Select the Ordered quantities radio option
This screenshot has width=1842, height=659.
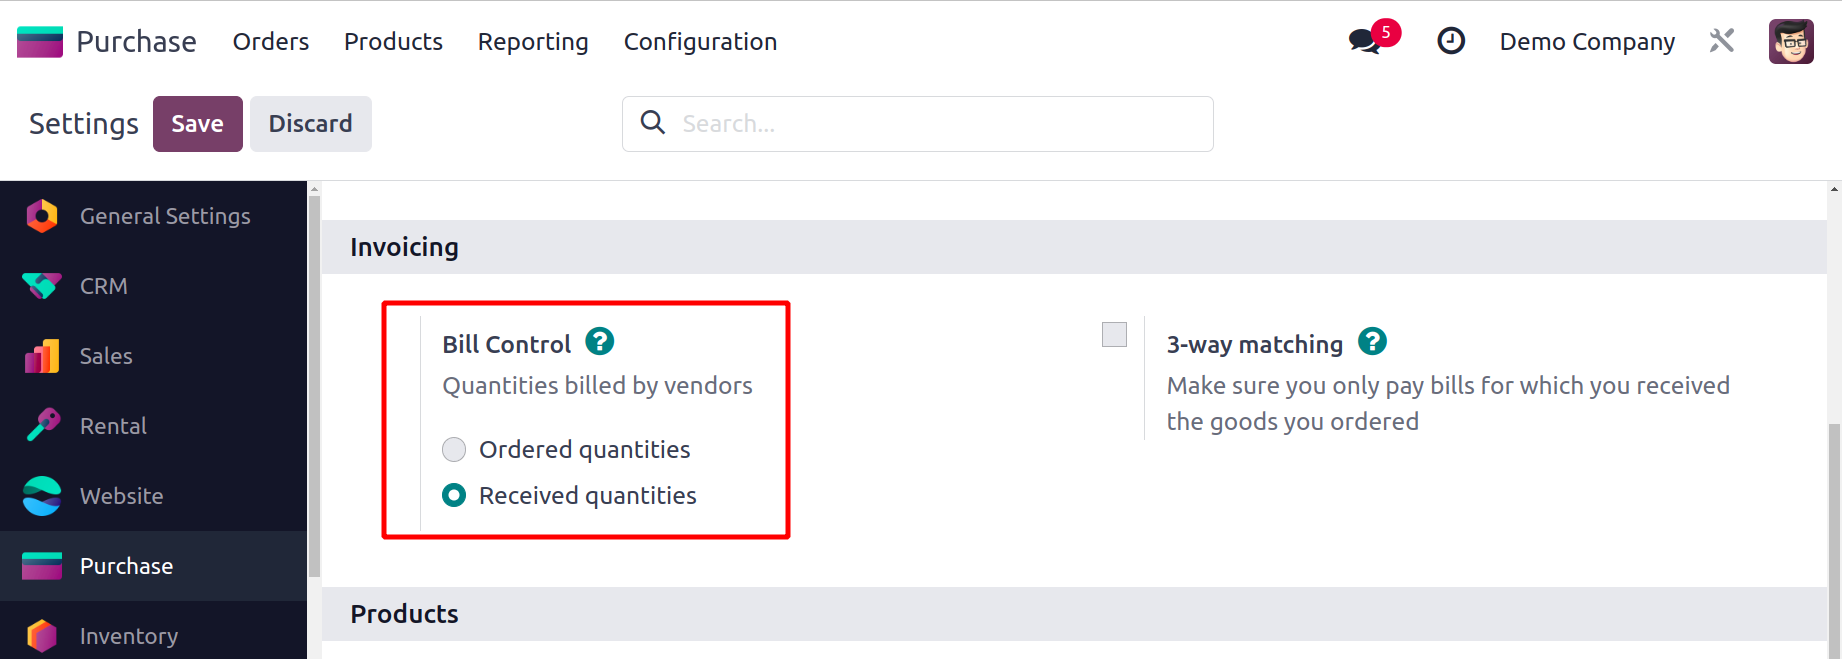coord(454,450)
